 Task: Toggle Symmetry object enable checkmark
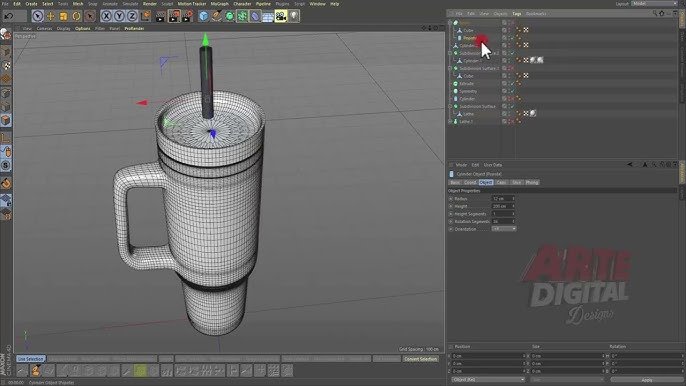pyautogui.click(x=513, y=91)
